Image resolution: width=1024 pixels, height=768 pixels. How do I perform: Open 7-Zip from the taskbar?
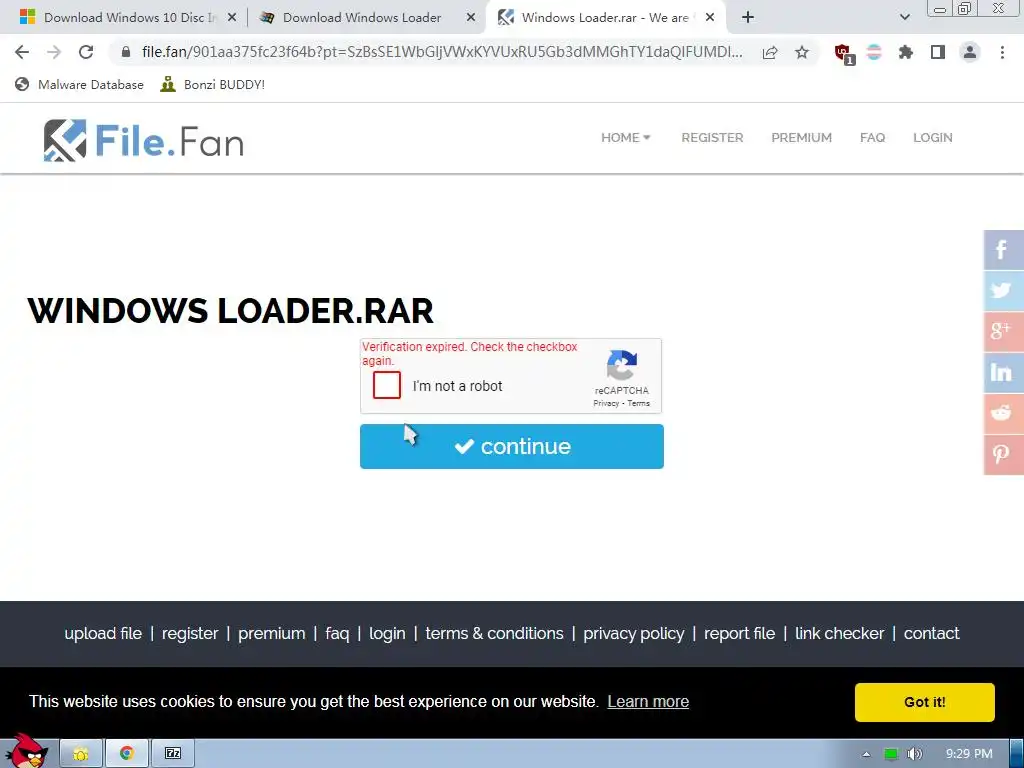(173, 754)
